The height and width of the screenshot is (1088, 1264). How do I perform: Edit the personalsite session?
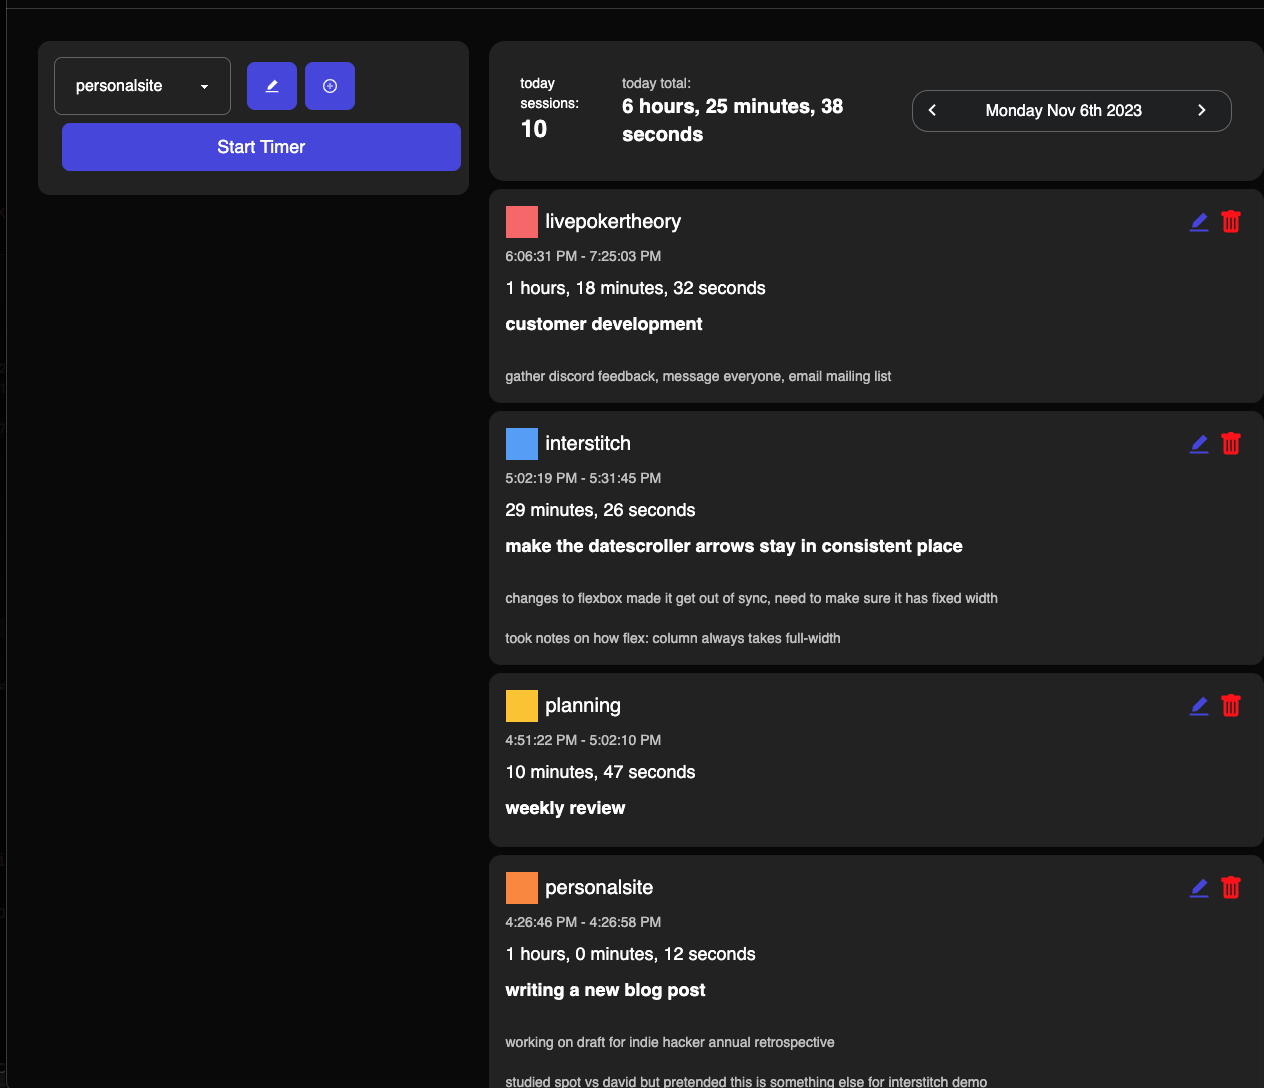click(1199, 888)
